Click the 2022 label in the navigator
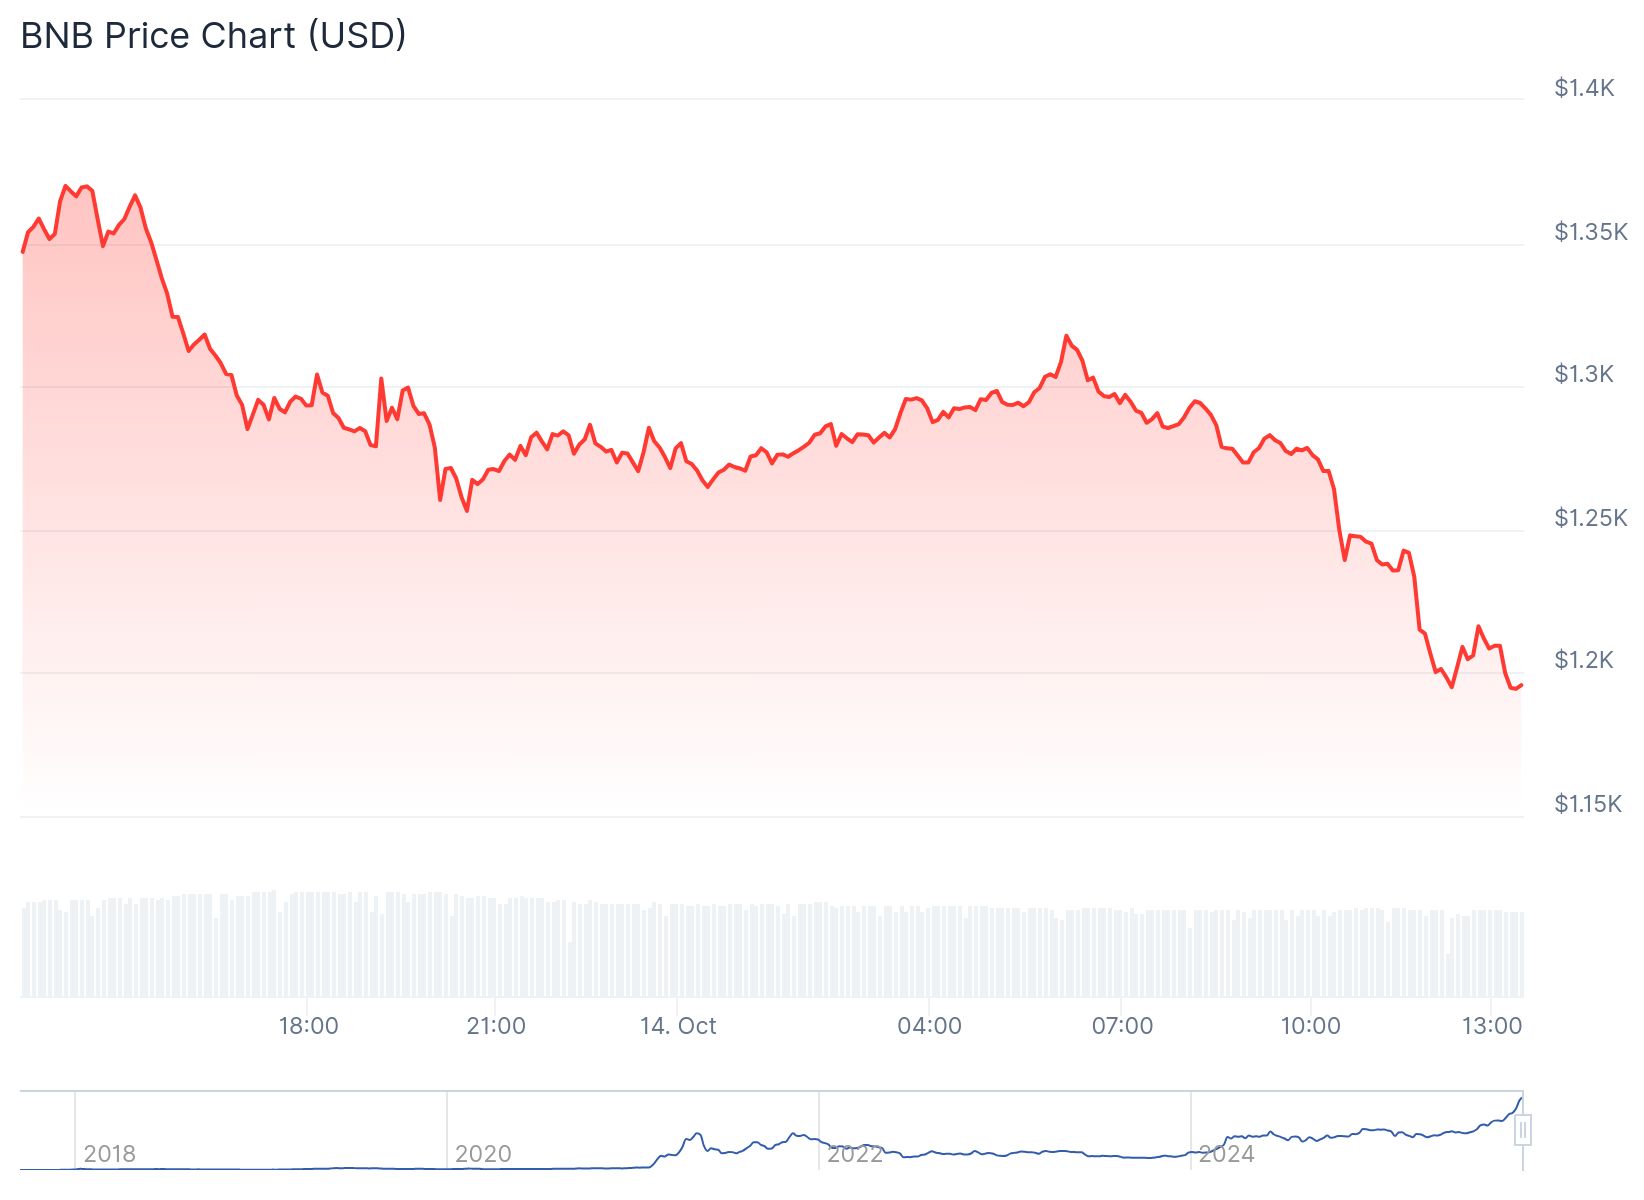1644x1200 pixels. point(854,1154)
